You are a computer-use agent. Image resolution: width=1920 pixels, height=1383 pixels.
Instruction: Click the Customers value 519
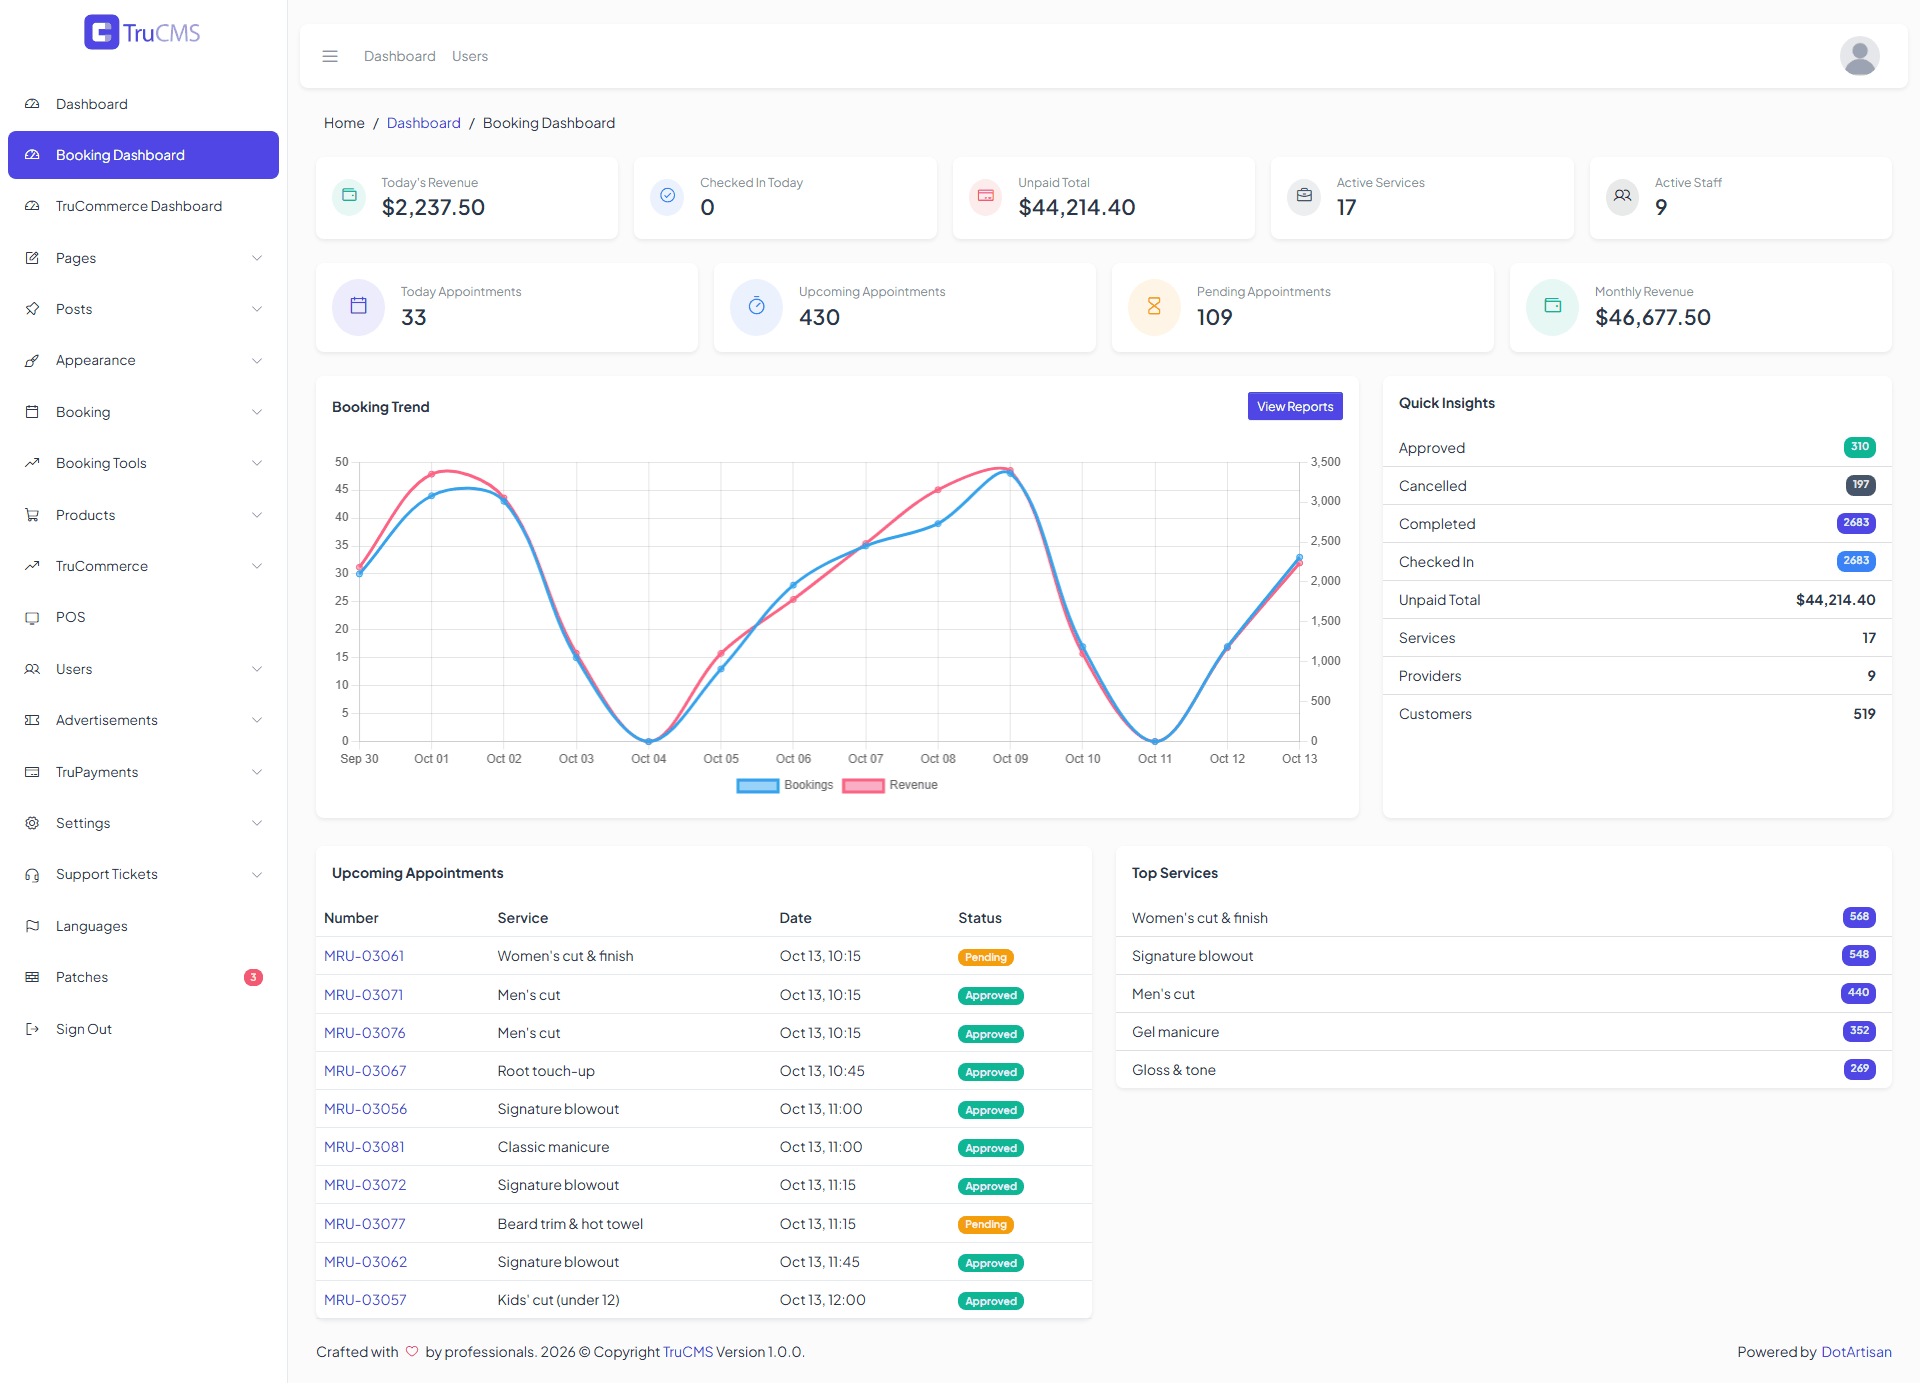1864,714
